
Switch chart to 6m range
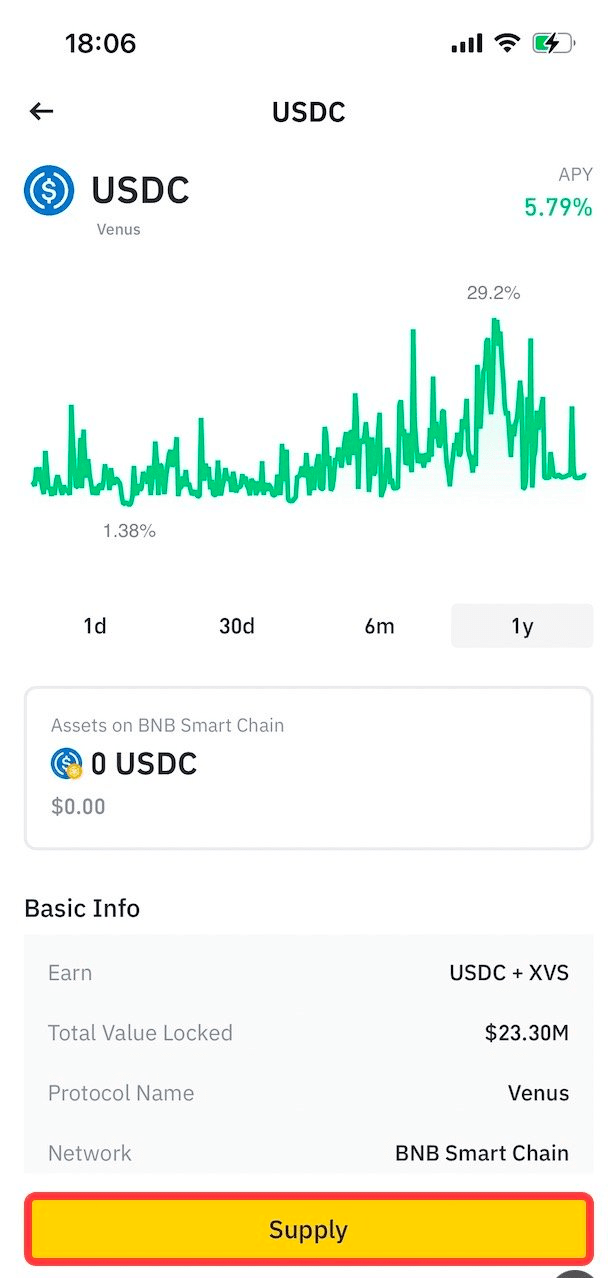pos(379,626)
